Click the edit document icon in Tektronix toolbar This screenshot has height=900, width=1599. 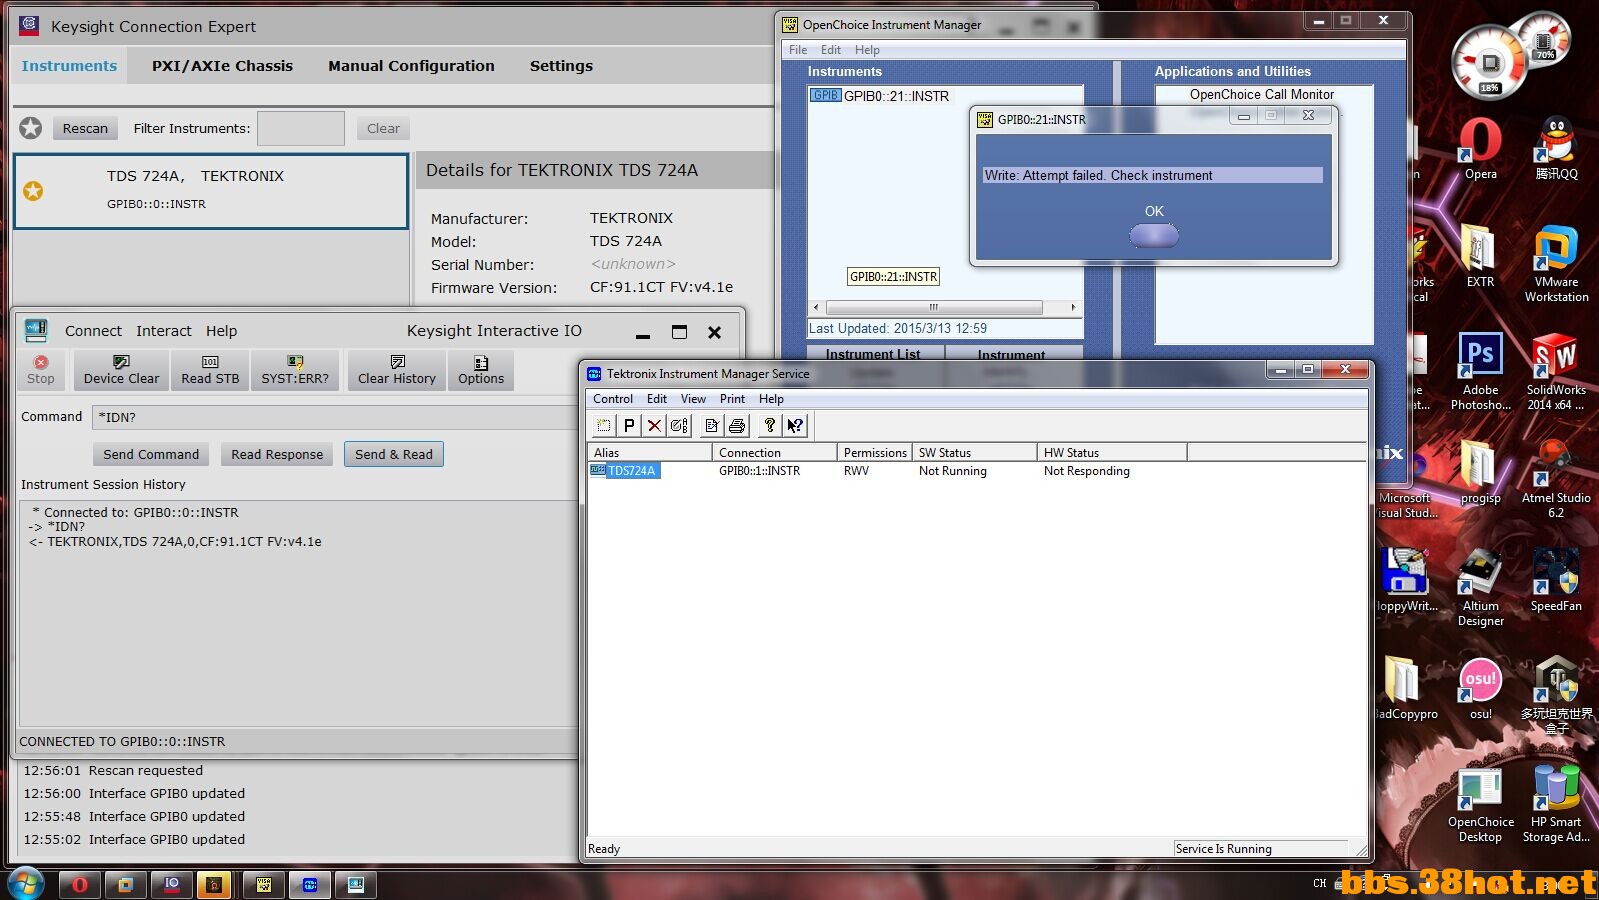(x=712, y=425)
